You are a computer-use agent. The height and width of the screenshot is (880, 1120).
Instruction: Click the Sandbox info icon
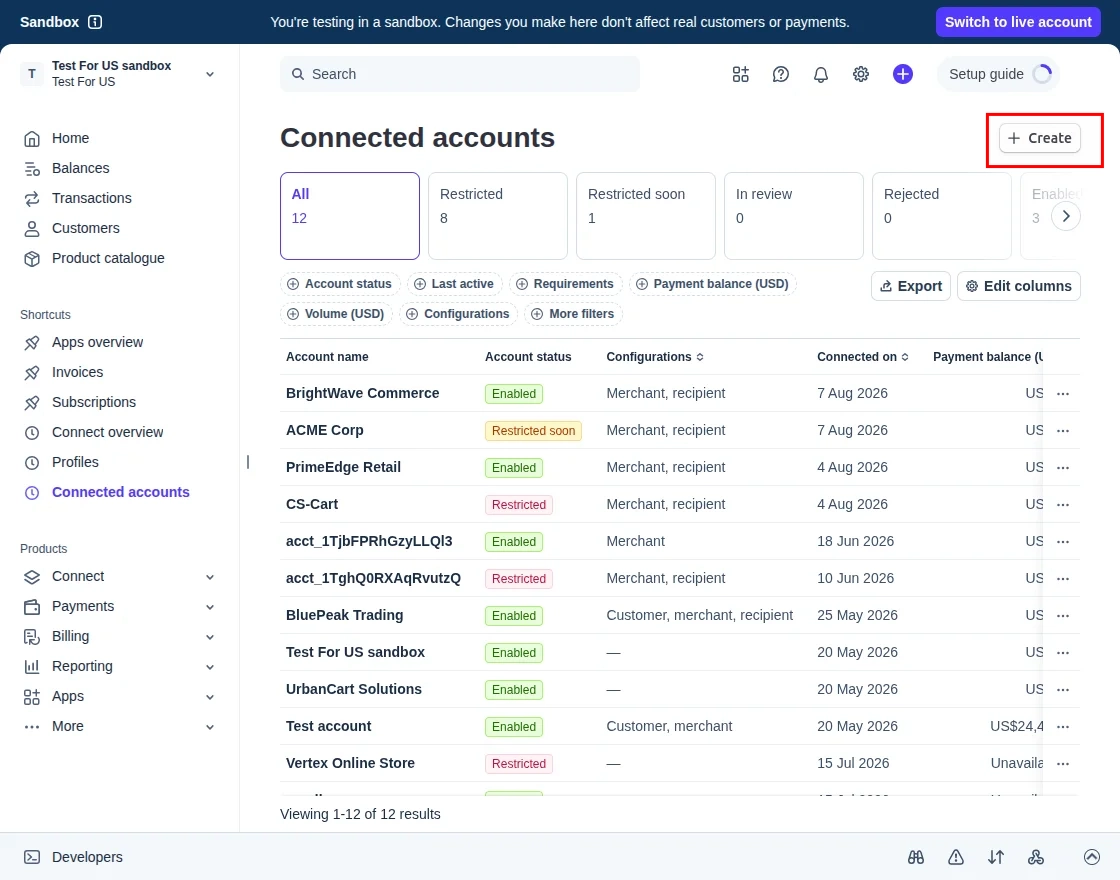tap(95, 22)
